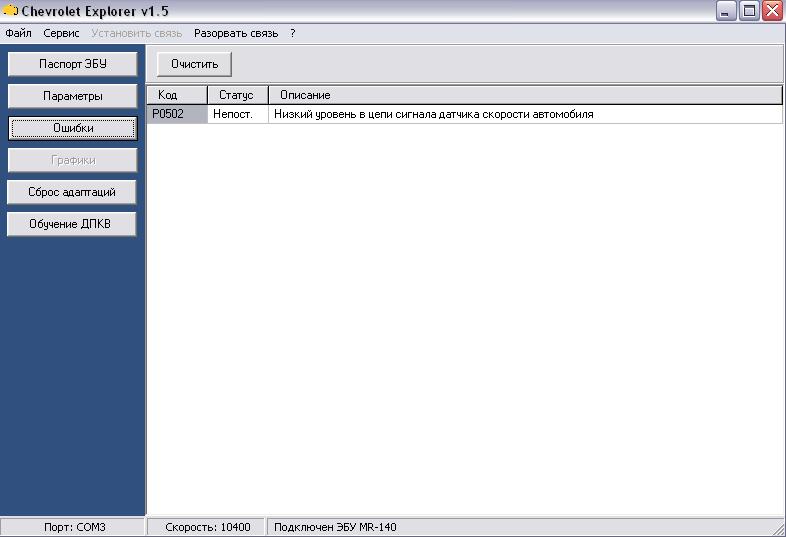Open the ? help menu
Image resolution: width=786 pixels, height=537 pixels.
click(293, 33)
